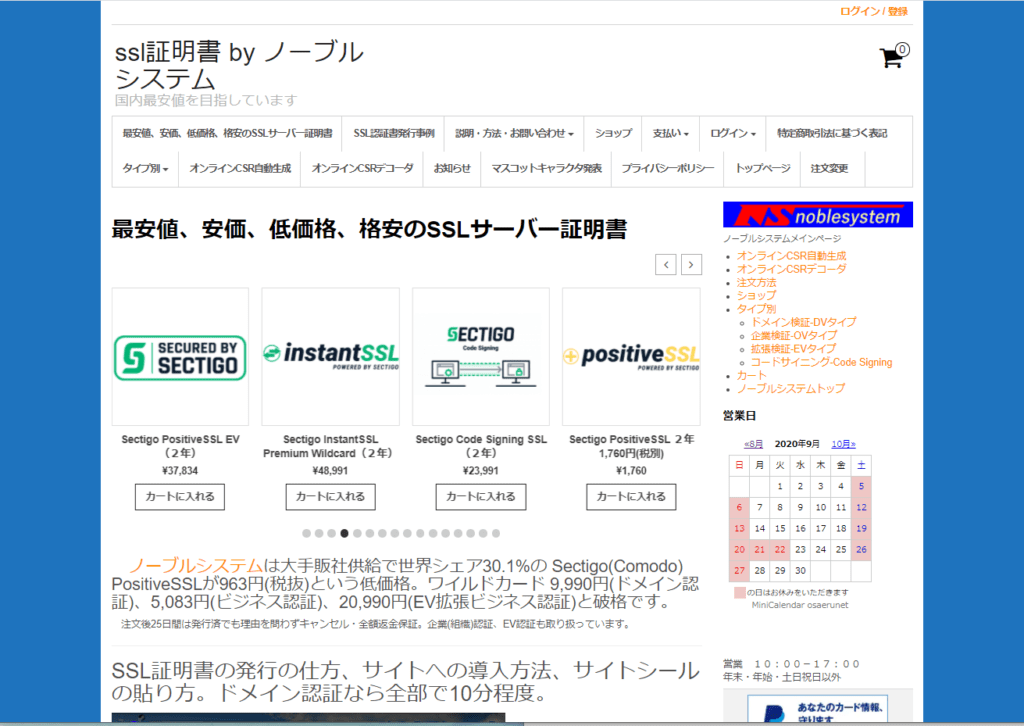Open SSL認証書発行事例 menu item
Screen dimensions: 1024x726
pos(394,133)
